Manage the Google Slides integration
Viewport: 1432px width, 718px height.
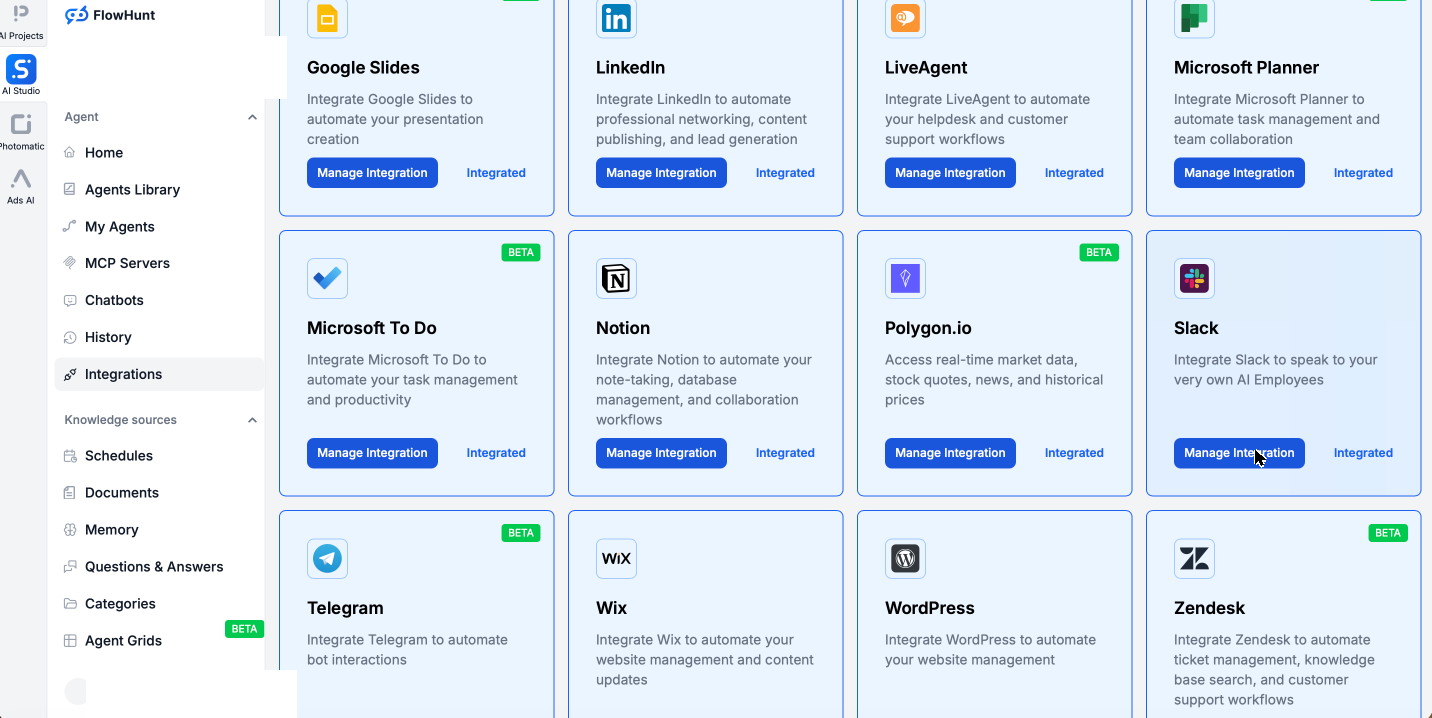pyautogui.click(x=372, y=173)
